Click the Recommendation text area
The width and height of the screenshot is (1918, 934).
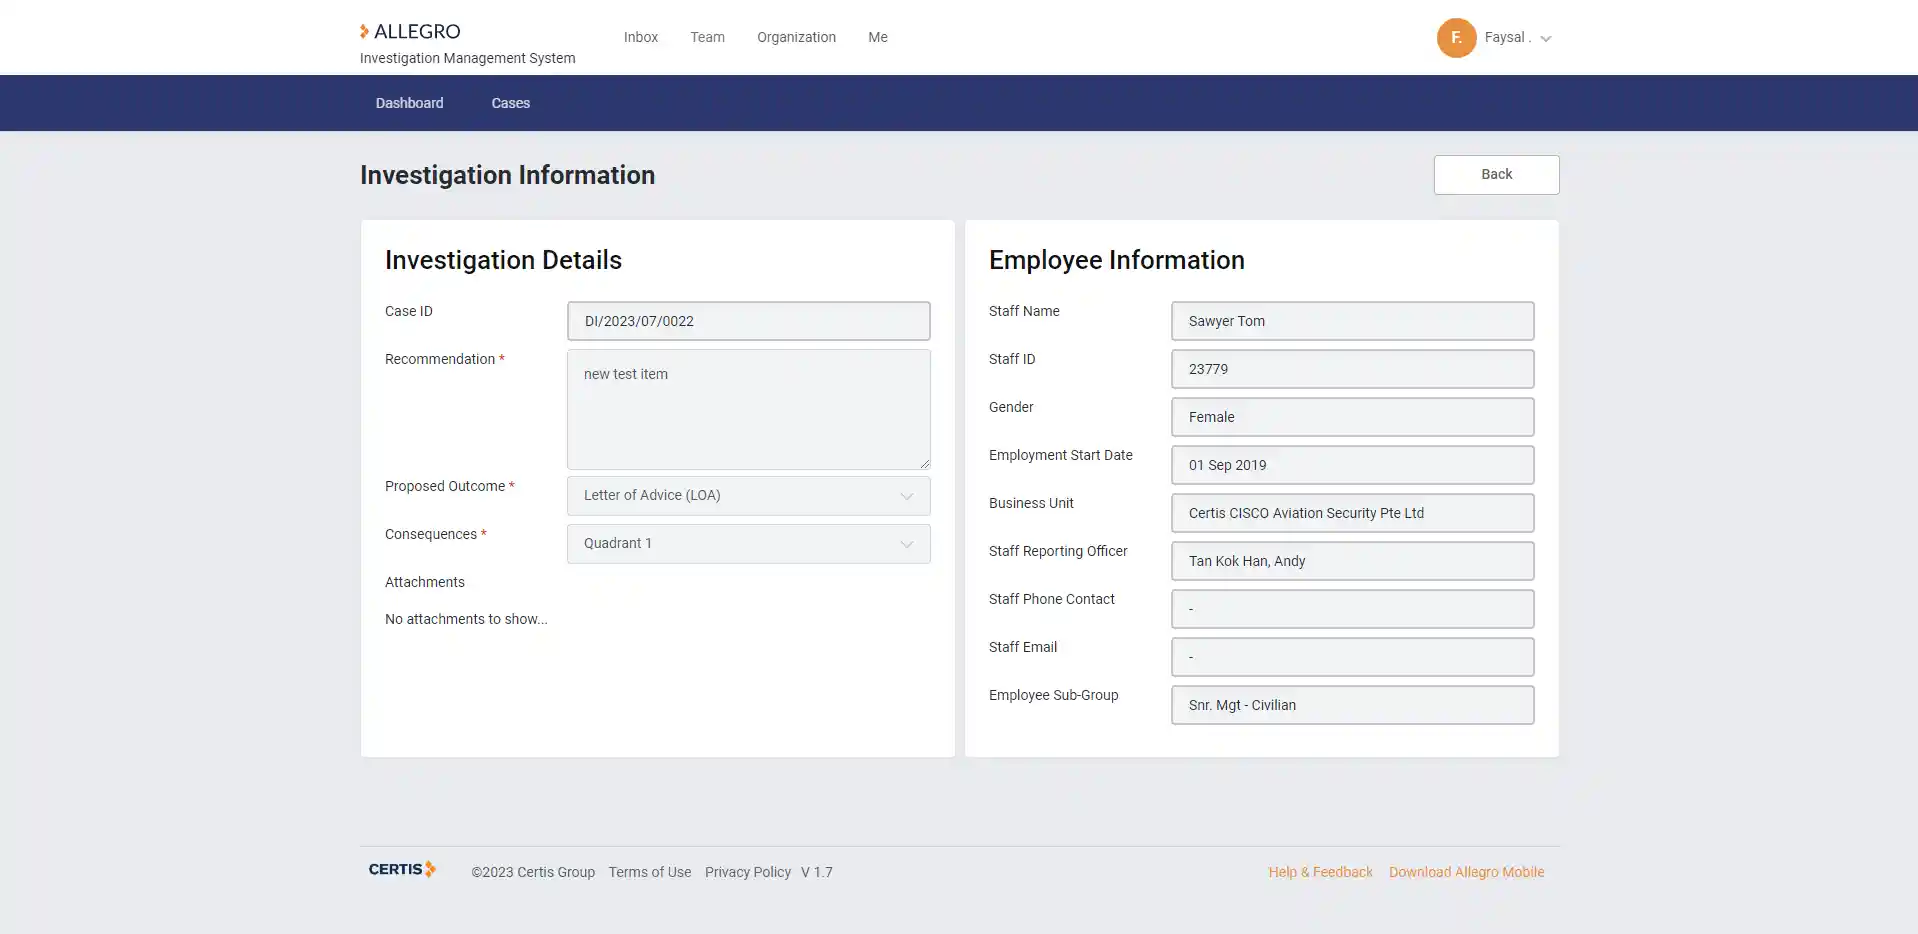point(748,409)
